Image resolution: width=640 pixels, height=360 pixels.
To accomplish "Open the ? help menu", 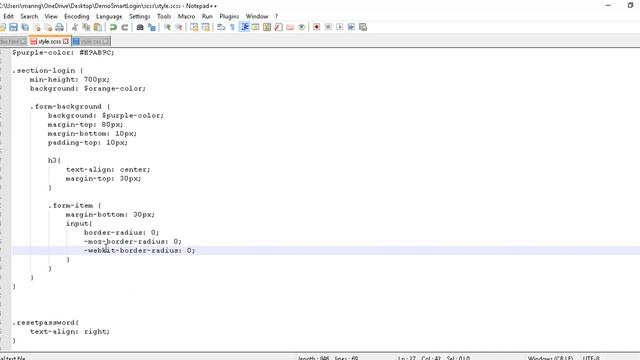I will click(x=276, y=16).
